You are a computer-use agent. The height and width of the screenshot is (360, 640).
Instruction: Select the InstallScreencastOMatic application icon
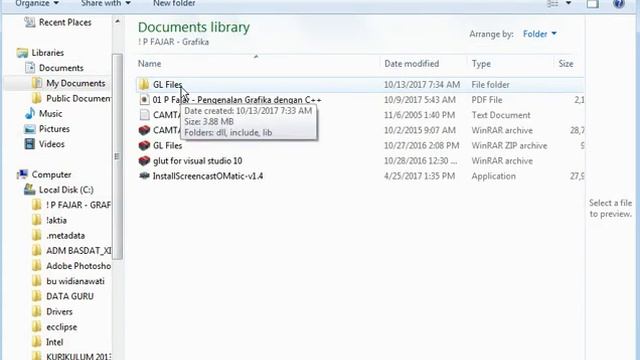pos(144,176)
